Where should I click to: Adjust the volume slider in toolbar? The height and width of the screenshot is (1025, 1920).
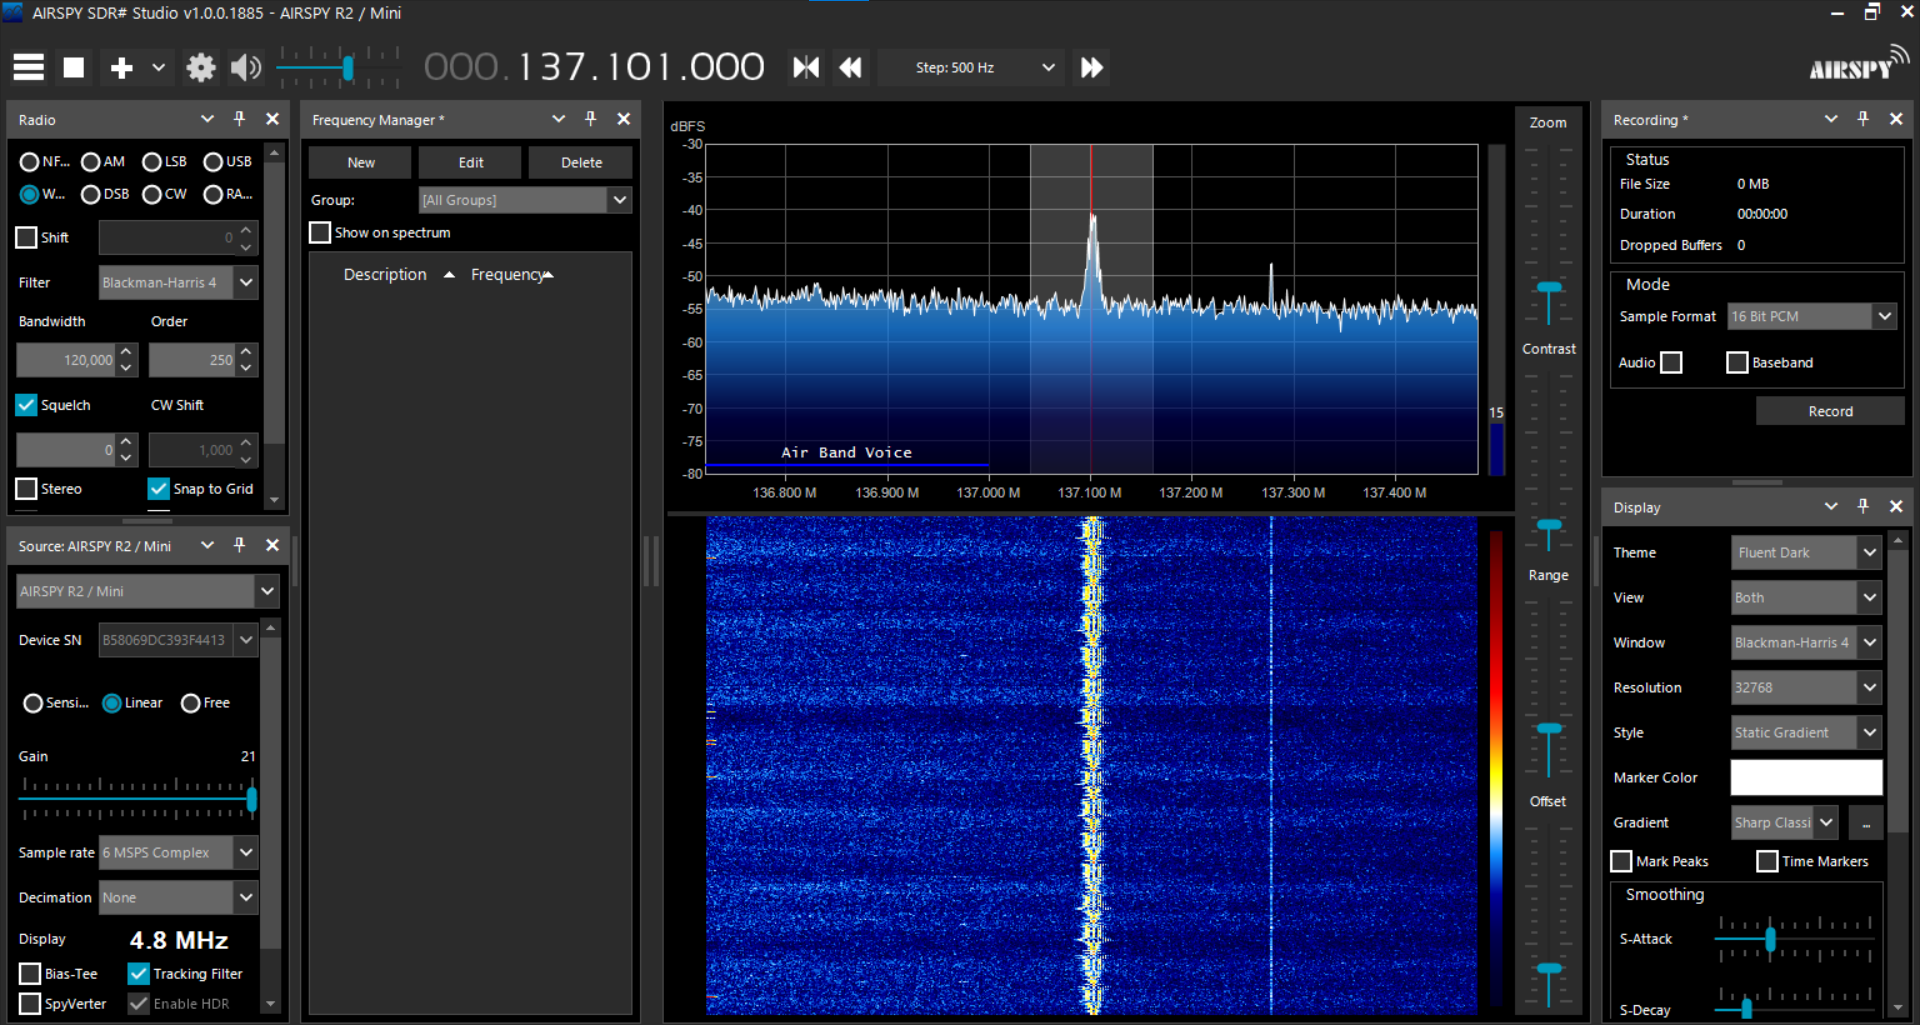pyautogui.click(x=347, y=67)
